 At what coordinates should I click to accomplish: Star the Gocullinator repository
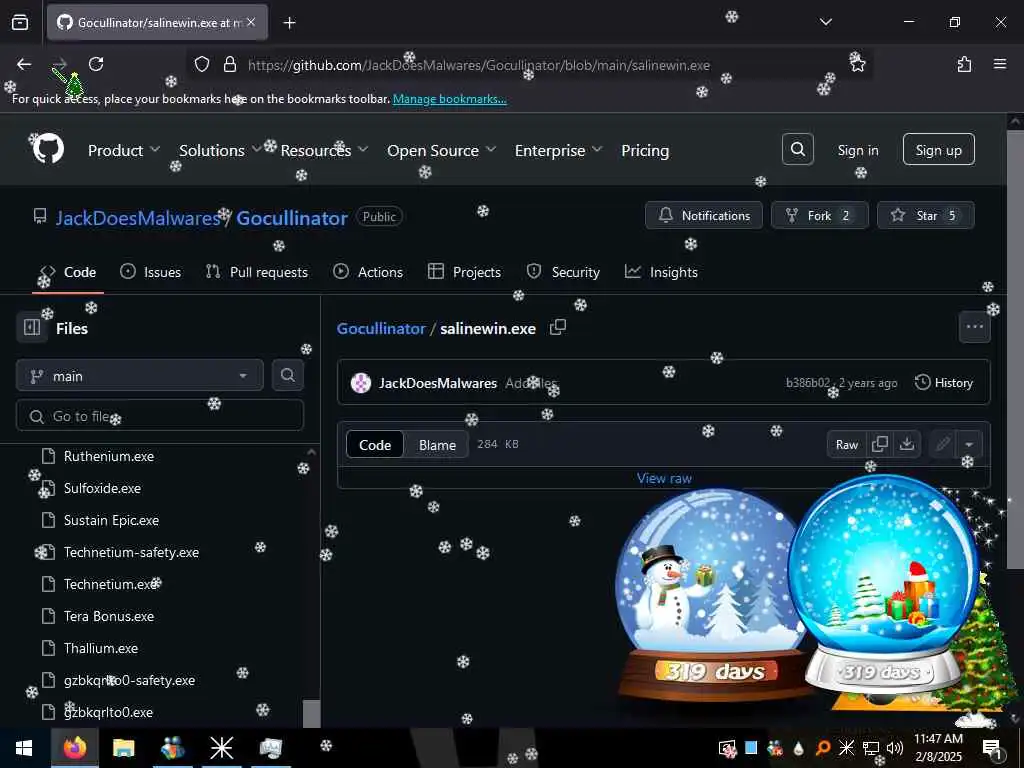click(x=925, y=215)
